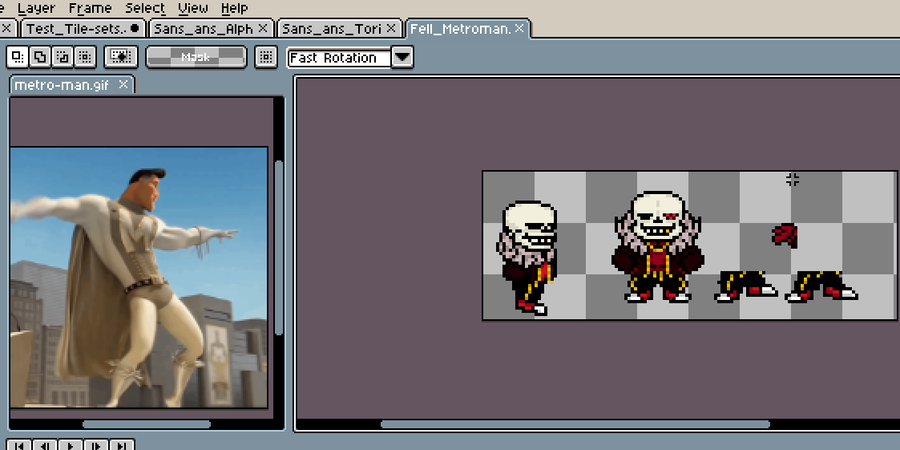The height and width of the screenshot is (450, 900).
Task: Click the horizontal scrollbar of metro-man.gif view
Action: pos(147,425)
